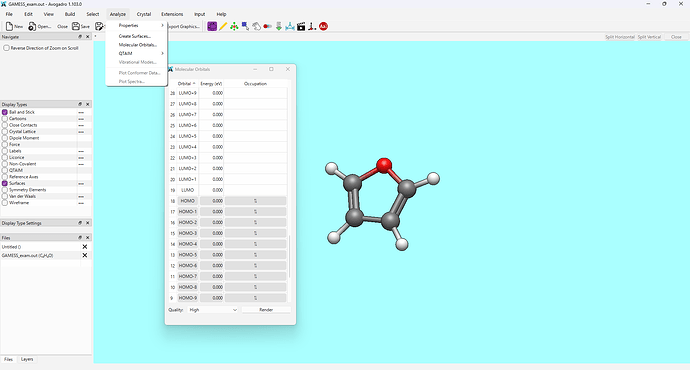Select the green Template tool
The image size is (690, 370).
234,26
